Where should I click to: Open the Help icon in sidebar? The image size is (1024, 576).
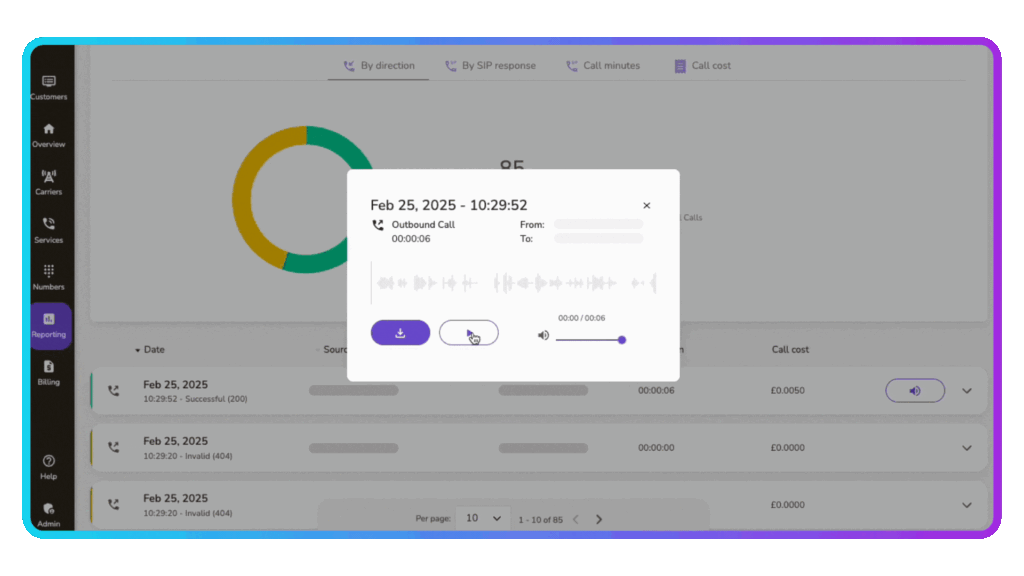tap(48, 466)
